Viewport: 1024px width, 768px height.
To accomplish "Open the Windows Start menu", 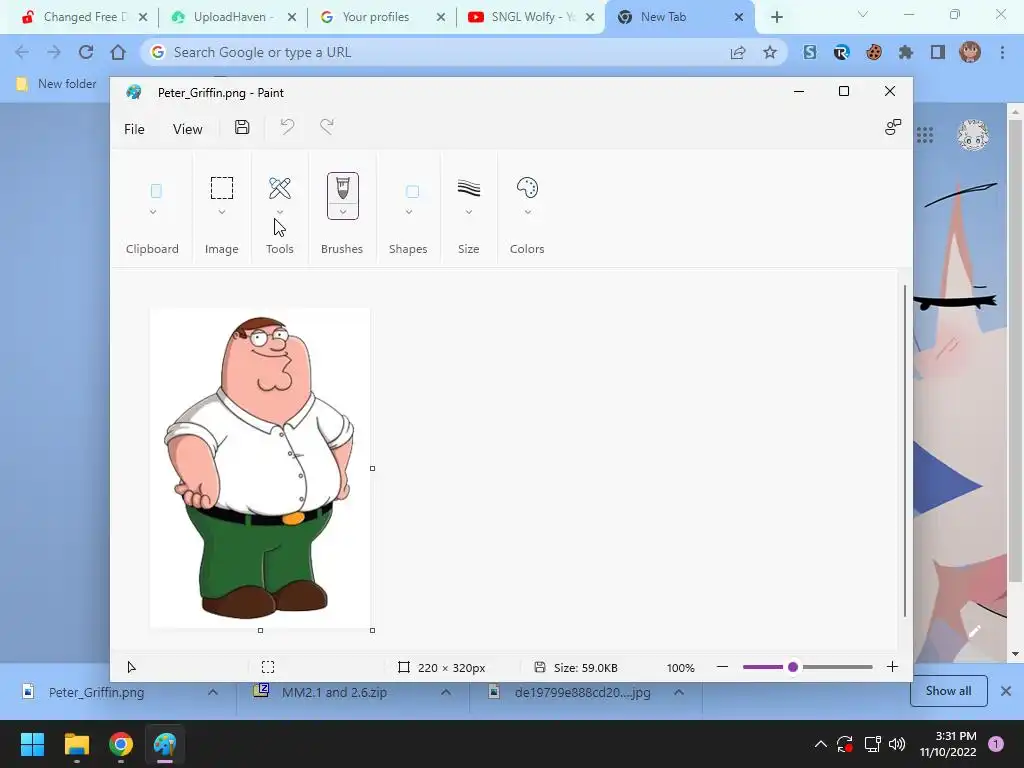I will click(x=32, y=744).
